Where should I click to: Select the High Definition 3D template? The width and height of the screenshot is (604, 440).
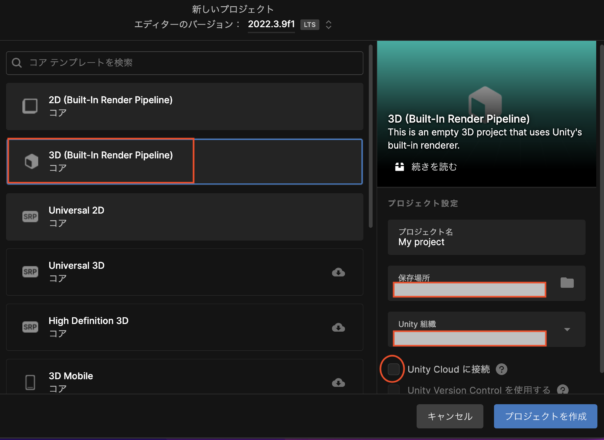tap(185, 327)
